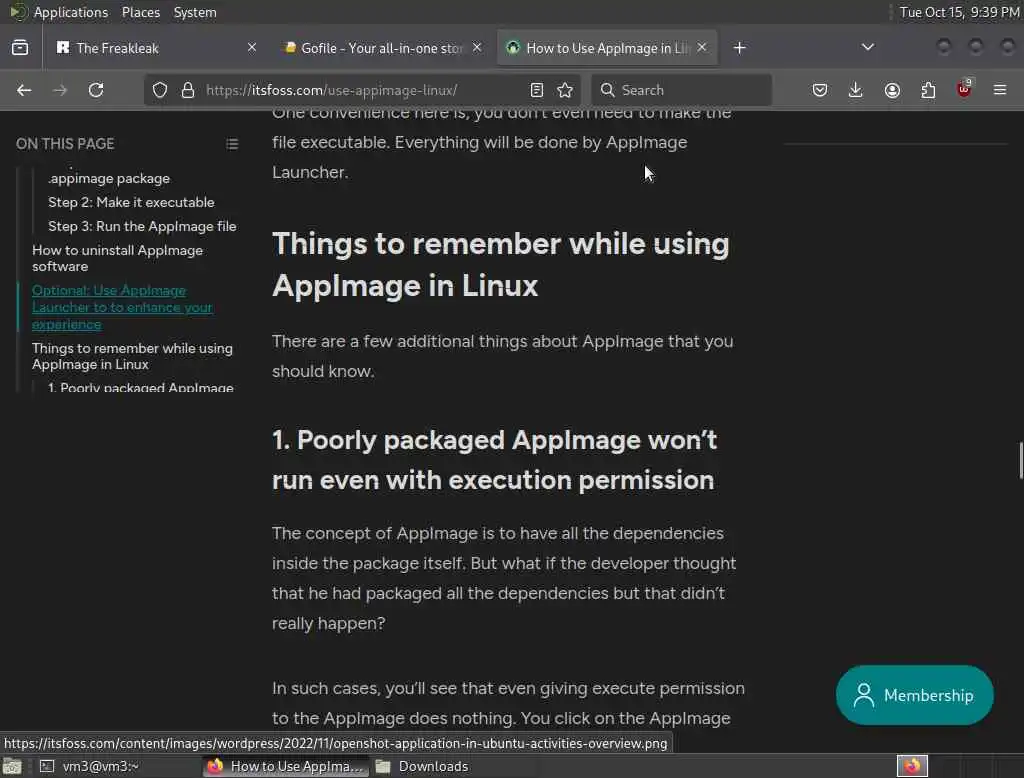Bookmark this page with the star icon
The image size is (1024, 778).
click(566, 90)
